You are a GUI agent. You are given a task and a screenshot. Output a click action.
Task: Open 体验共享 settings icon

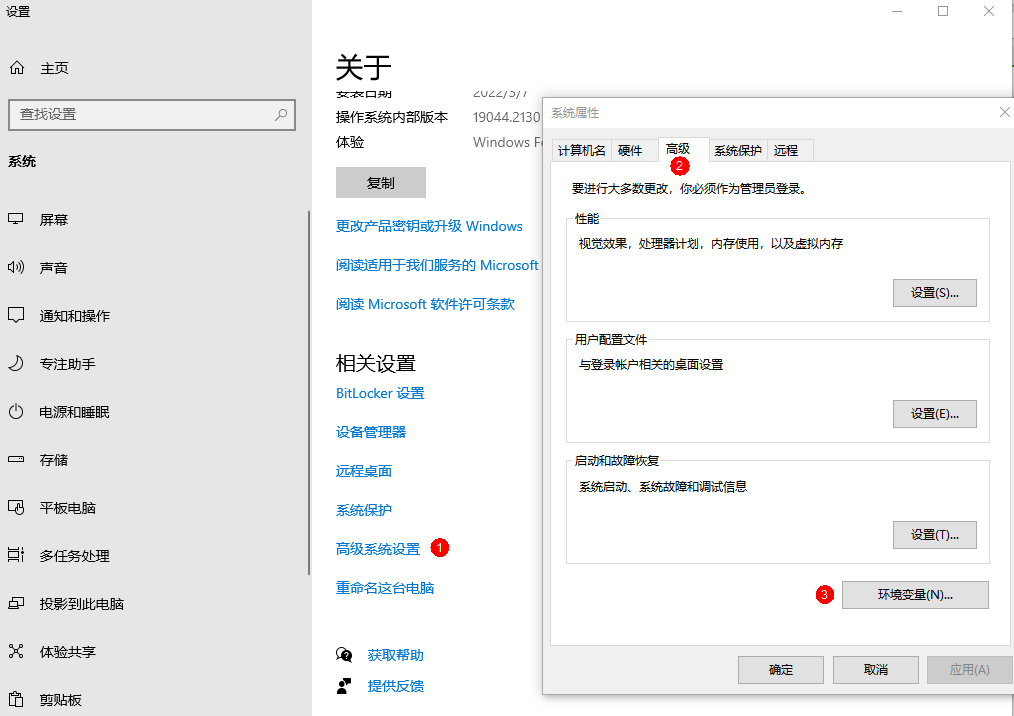pos(20,652)
